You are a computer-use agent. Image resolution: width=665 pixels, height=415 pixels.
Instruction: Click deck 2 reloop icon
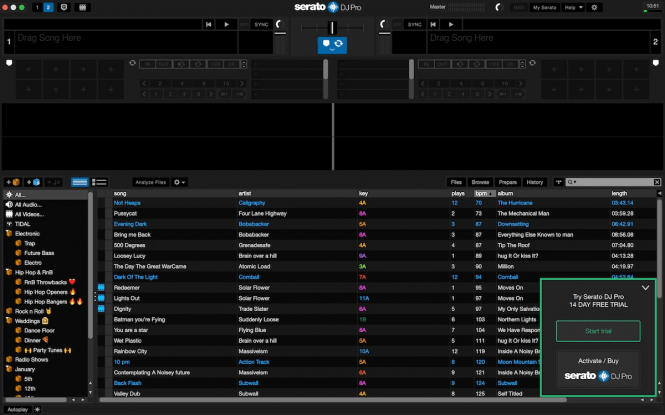pyautogui.click(x=460, y=64)
